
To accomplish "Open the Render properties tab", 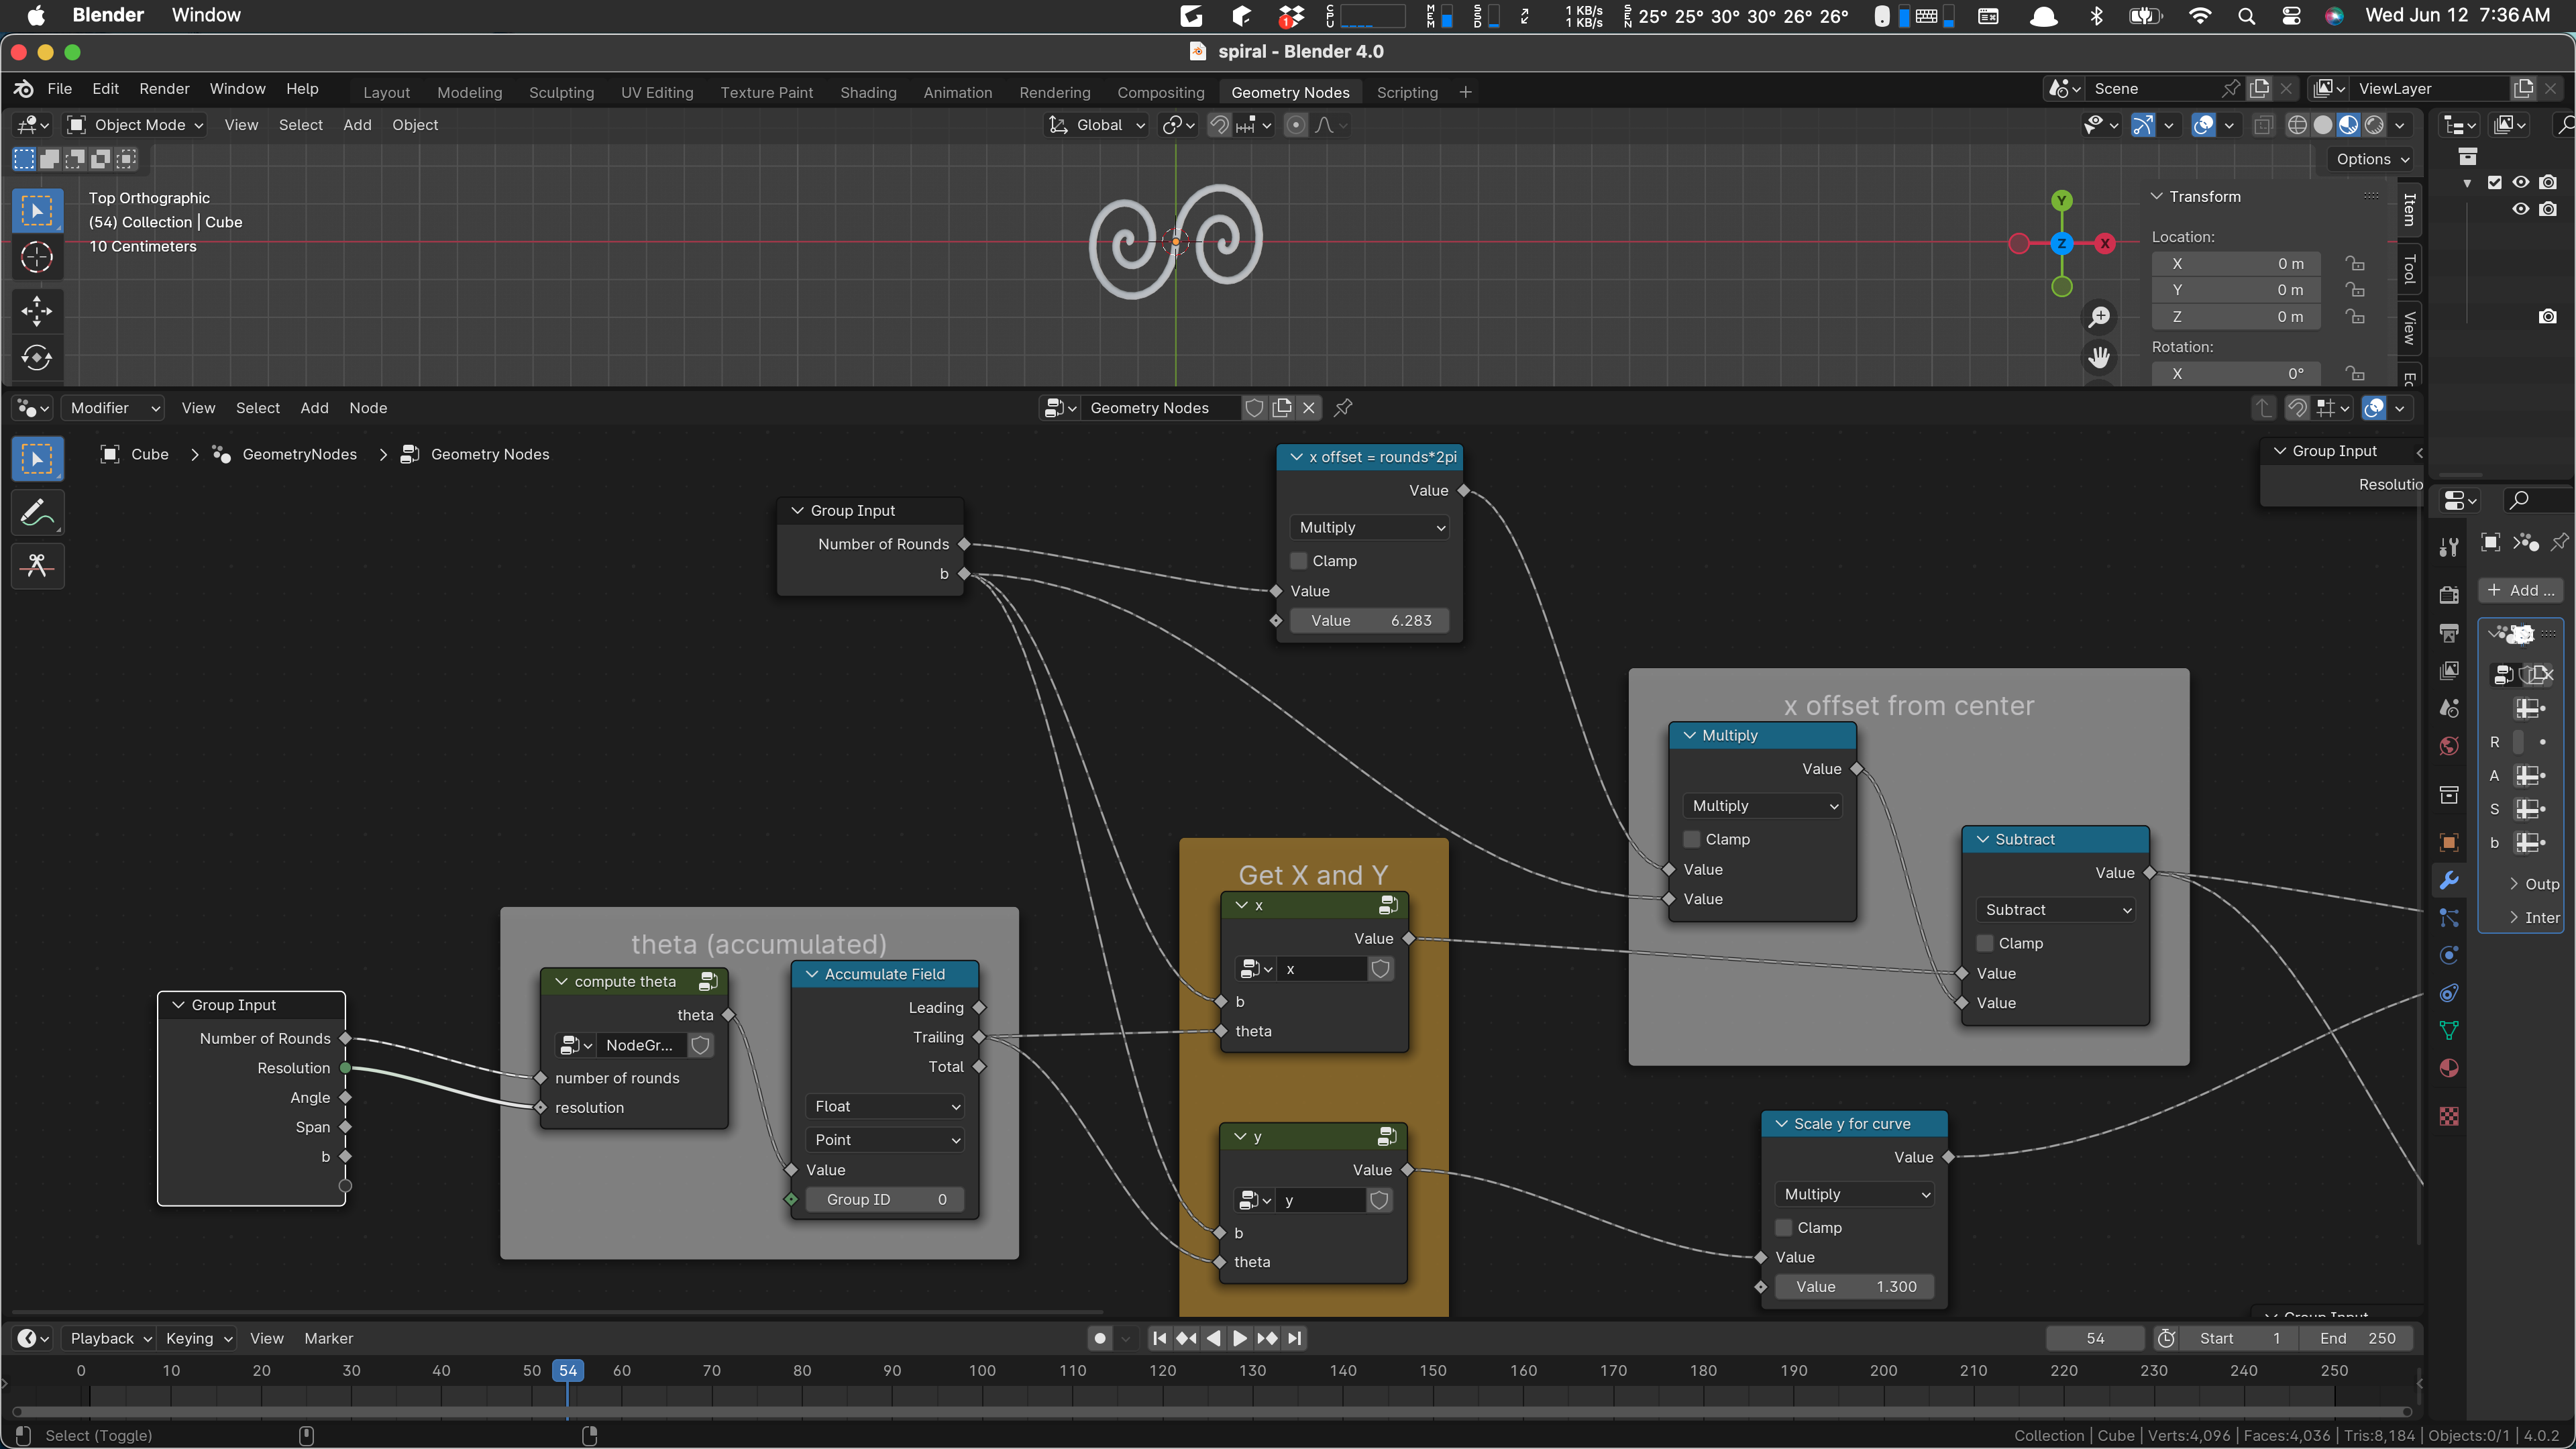I will tap(2449, 594).
